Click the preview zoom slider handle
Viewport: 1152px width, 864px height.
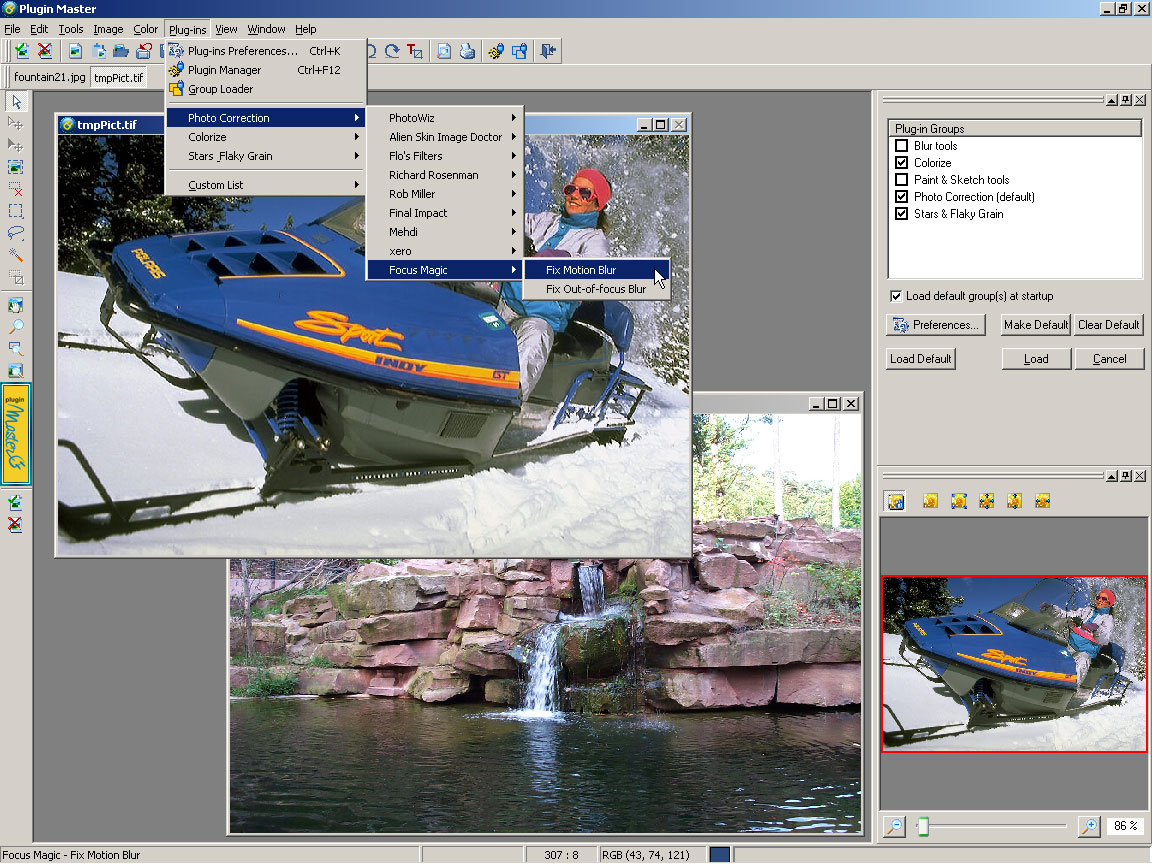click(924, 826)
